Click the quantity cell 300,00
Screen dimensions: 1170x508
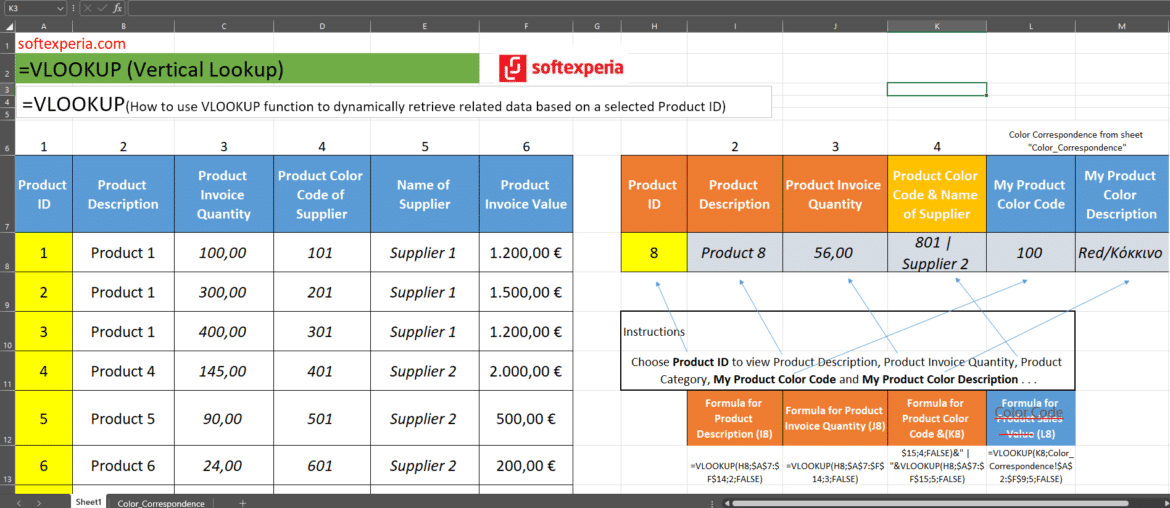click(224, 292)
